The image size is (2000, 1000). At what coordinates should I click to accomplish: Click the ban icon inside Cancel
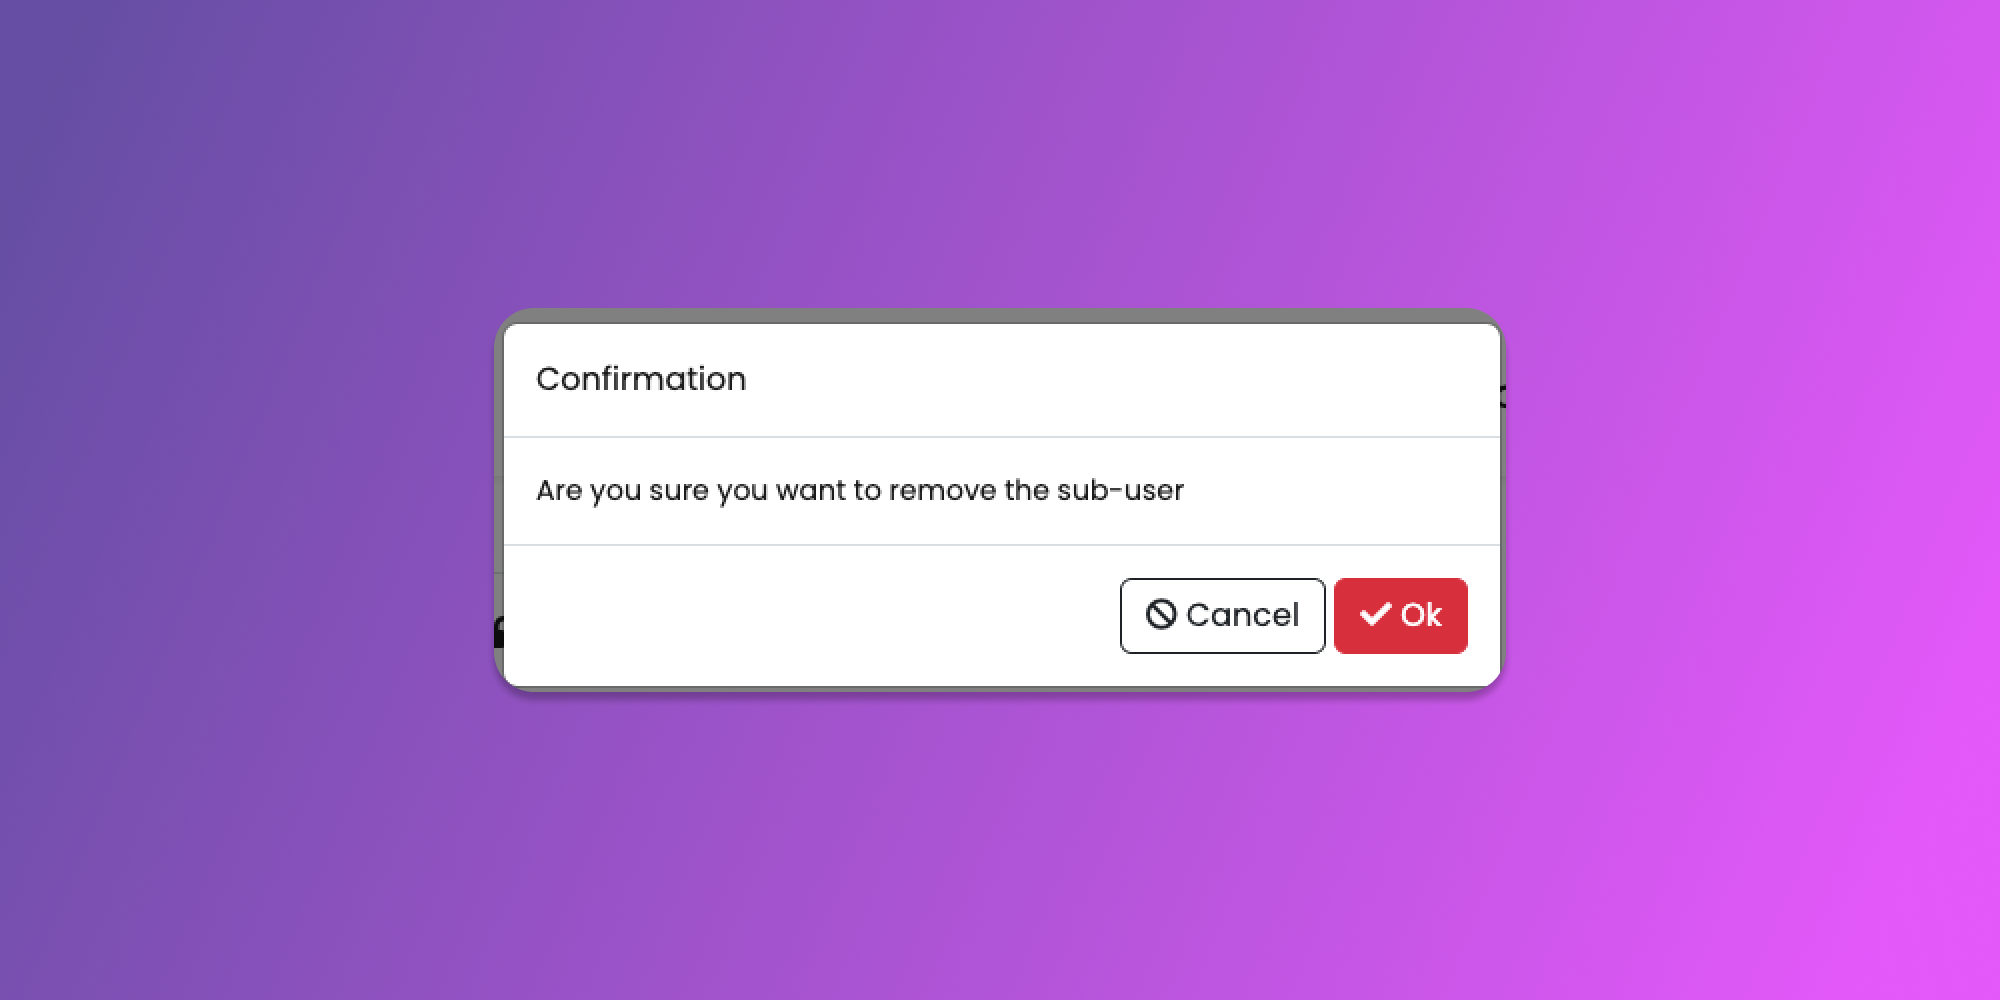pyautogui.click(x=1160, y=614)
